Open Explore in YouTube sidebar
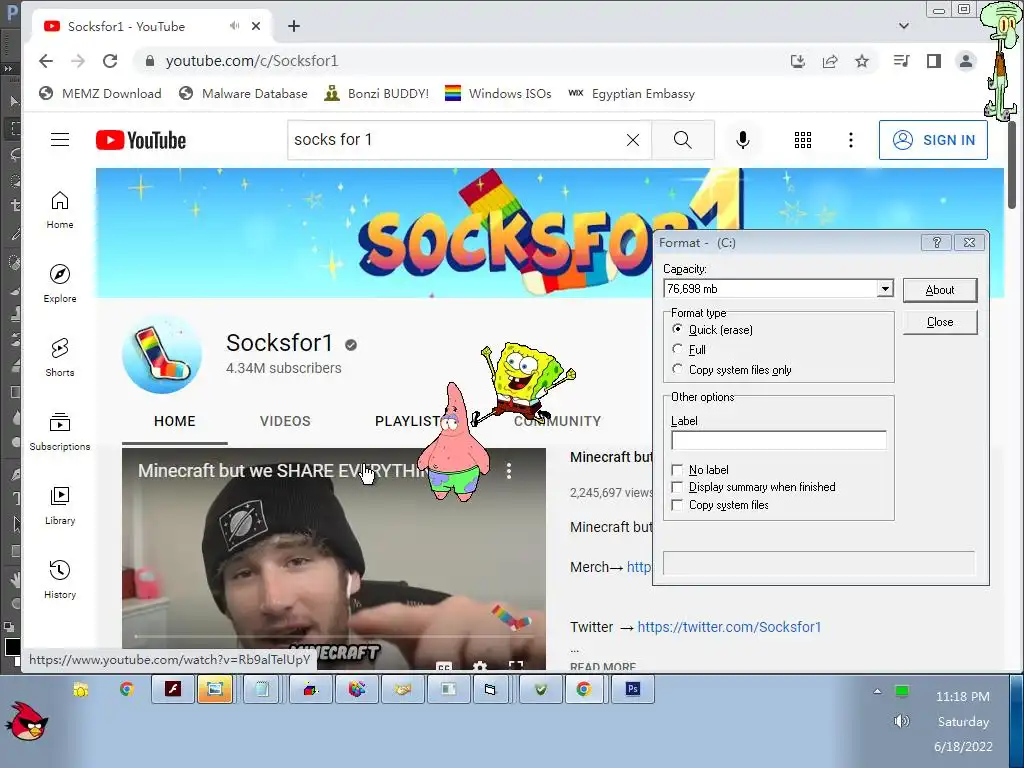The height and width of the screenshot is (768, 1024). [59, 283]
